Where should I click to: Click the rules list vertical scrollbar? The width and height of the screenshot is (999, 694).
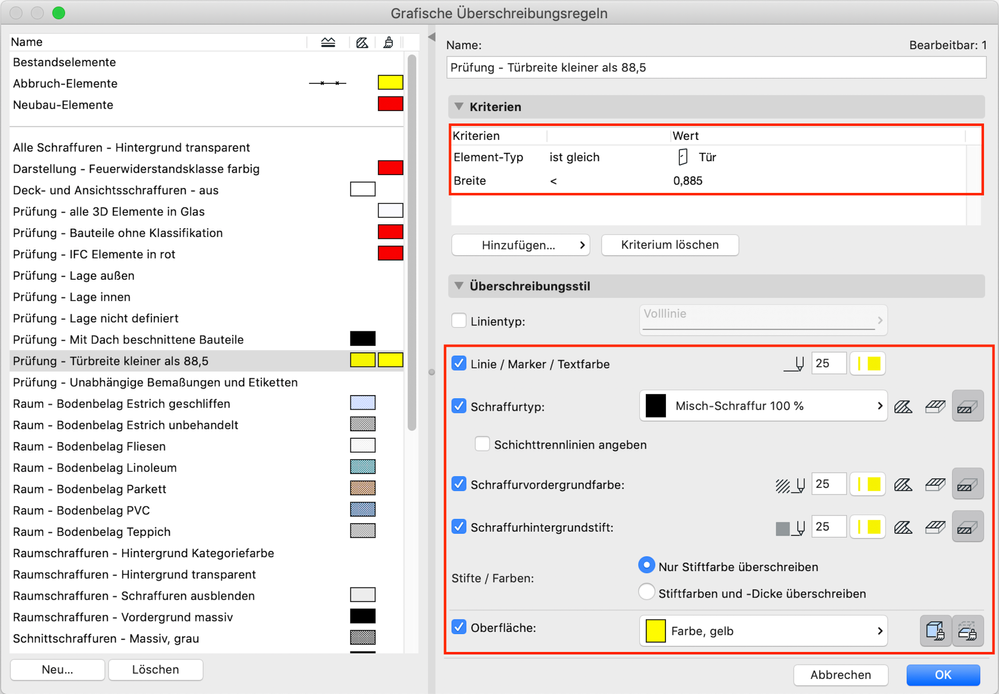(412, 242)
